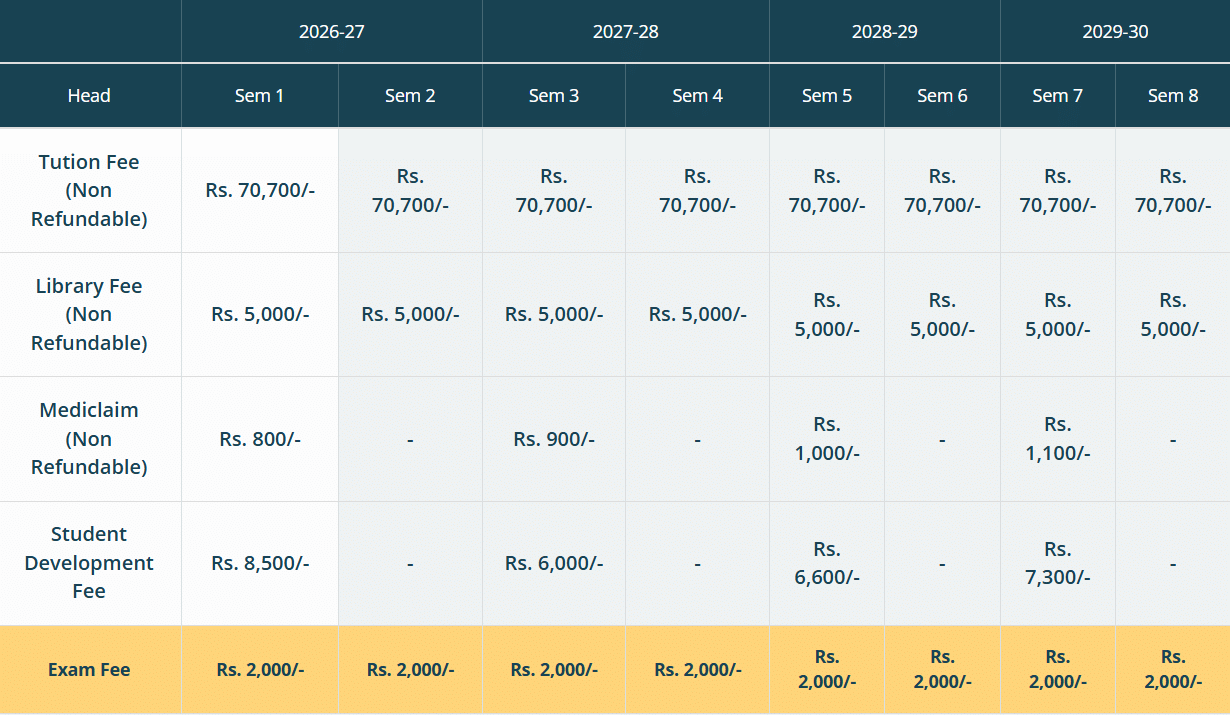Select the Sem 8 column header
Viewport: 1230px width, 715px height.
(1172, 96)
